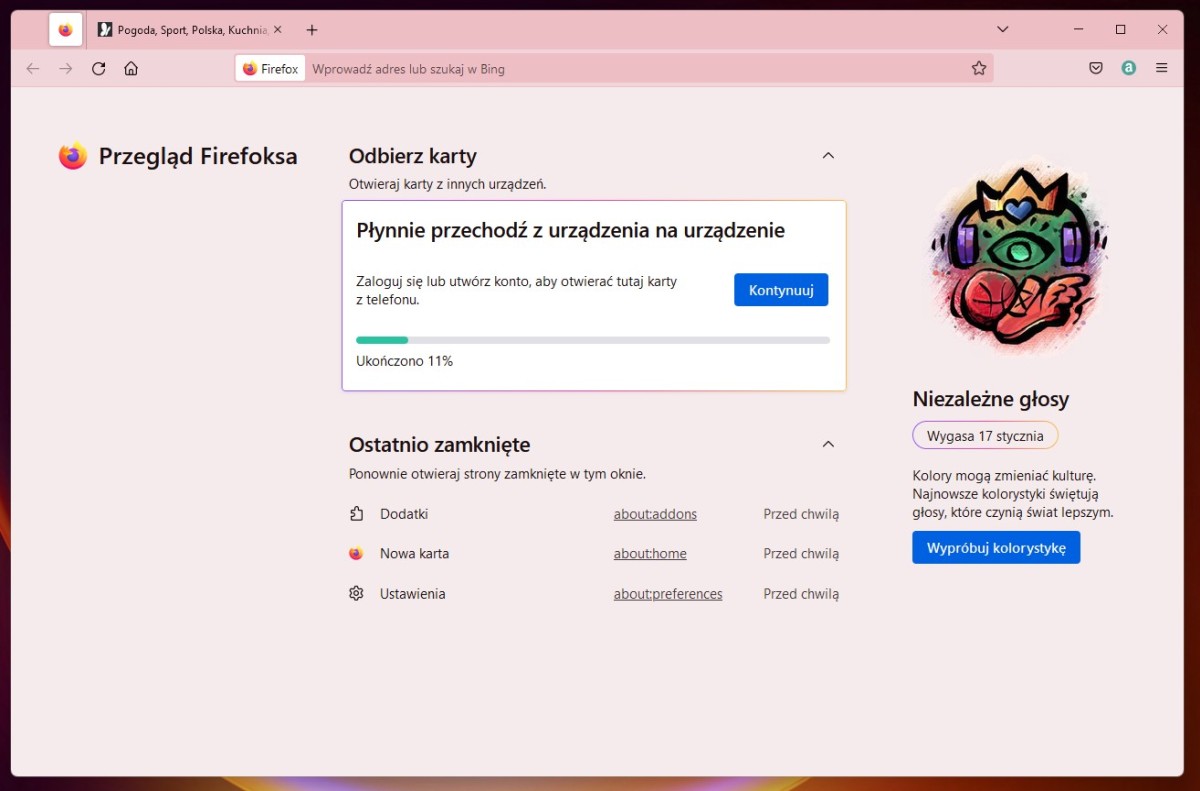1200x791 pixels.
Task: Click the gear icon beside Ustawienia
Action: [x=355, y=593]
